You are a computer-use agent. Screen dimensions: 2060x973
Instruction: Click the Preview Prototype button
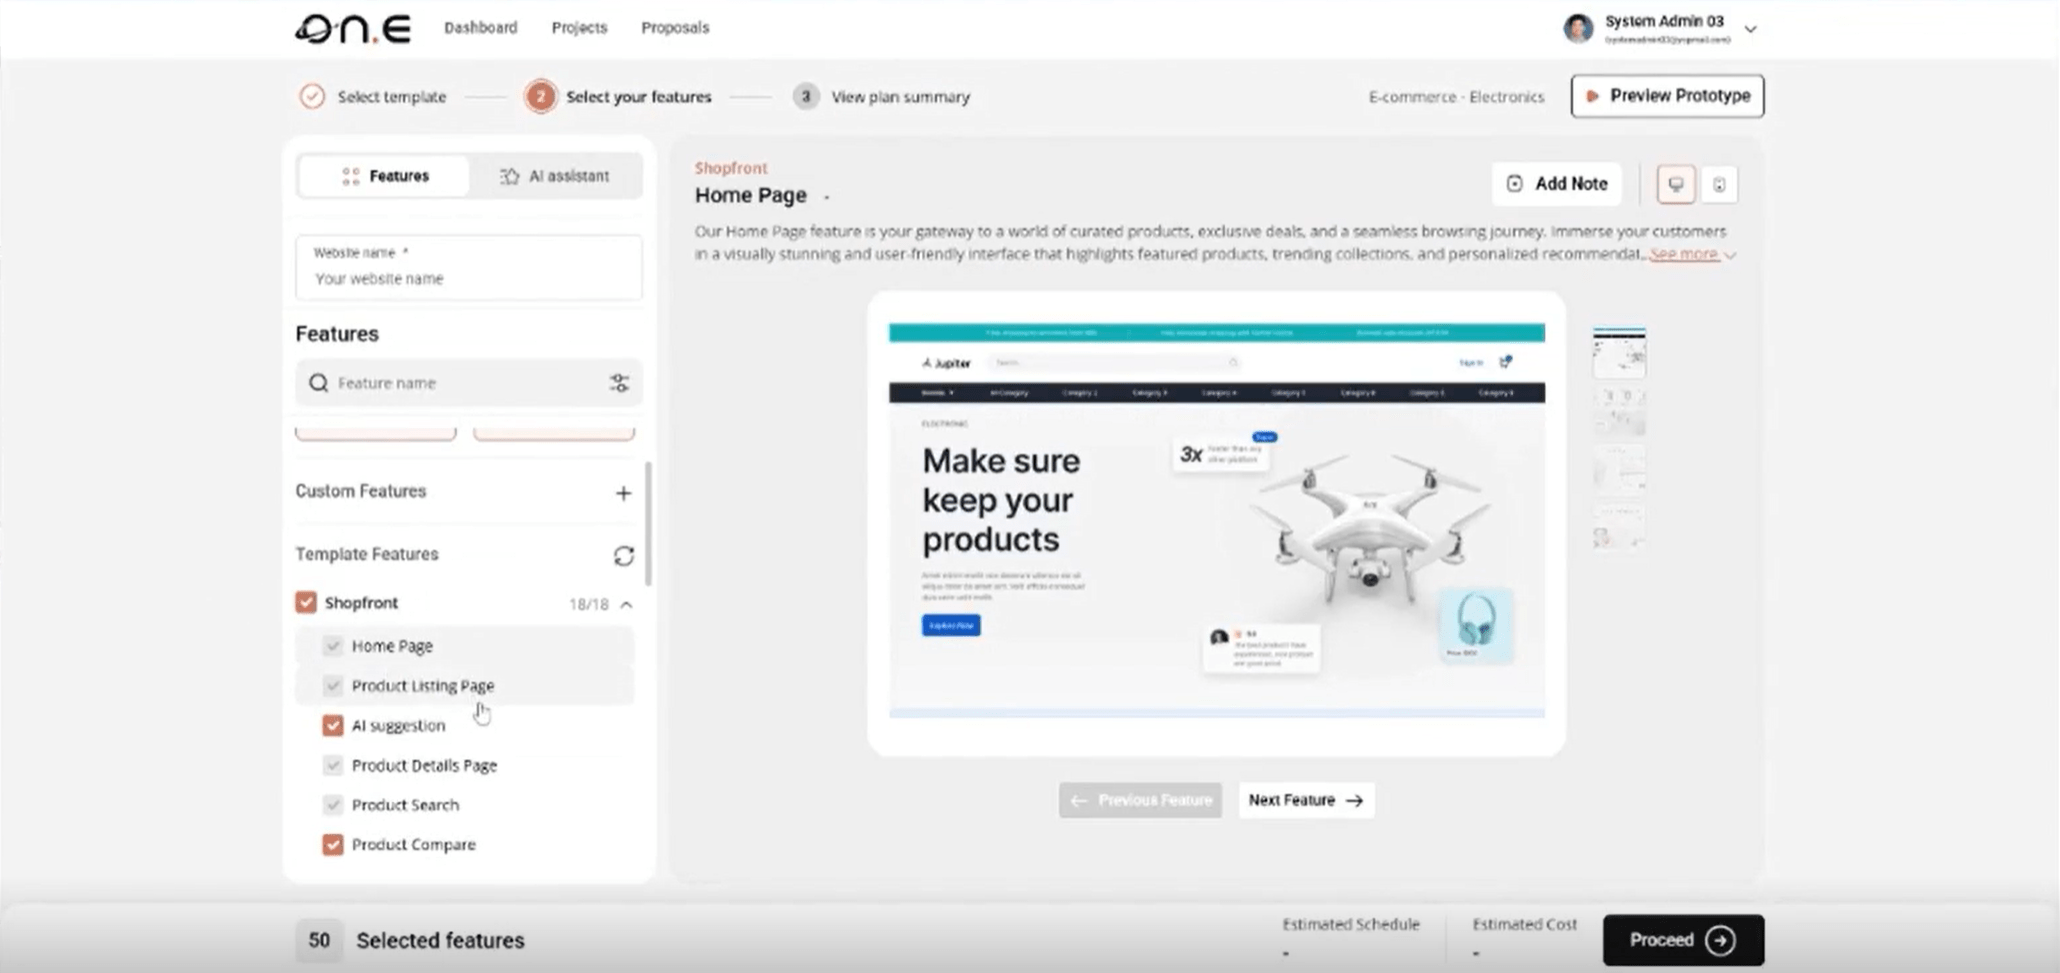tap(1667, 96)
